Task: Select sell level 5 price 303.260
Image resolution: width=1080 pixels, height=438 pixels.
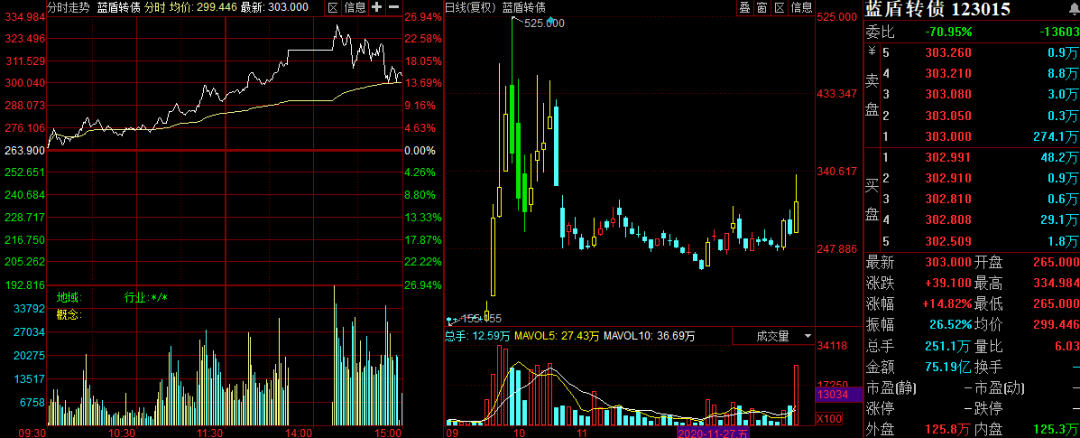Action: tap(949, 52)
